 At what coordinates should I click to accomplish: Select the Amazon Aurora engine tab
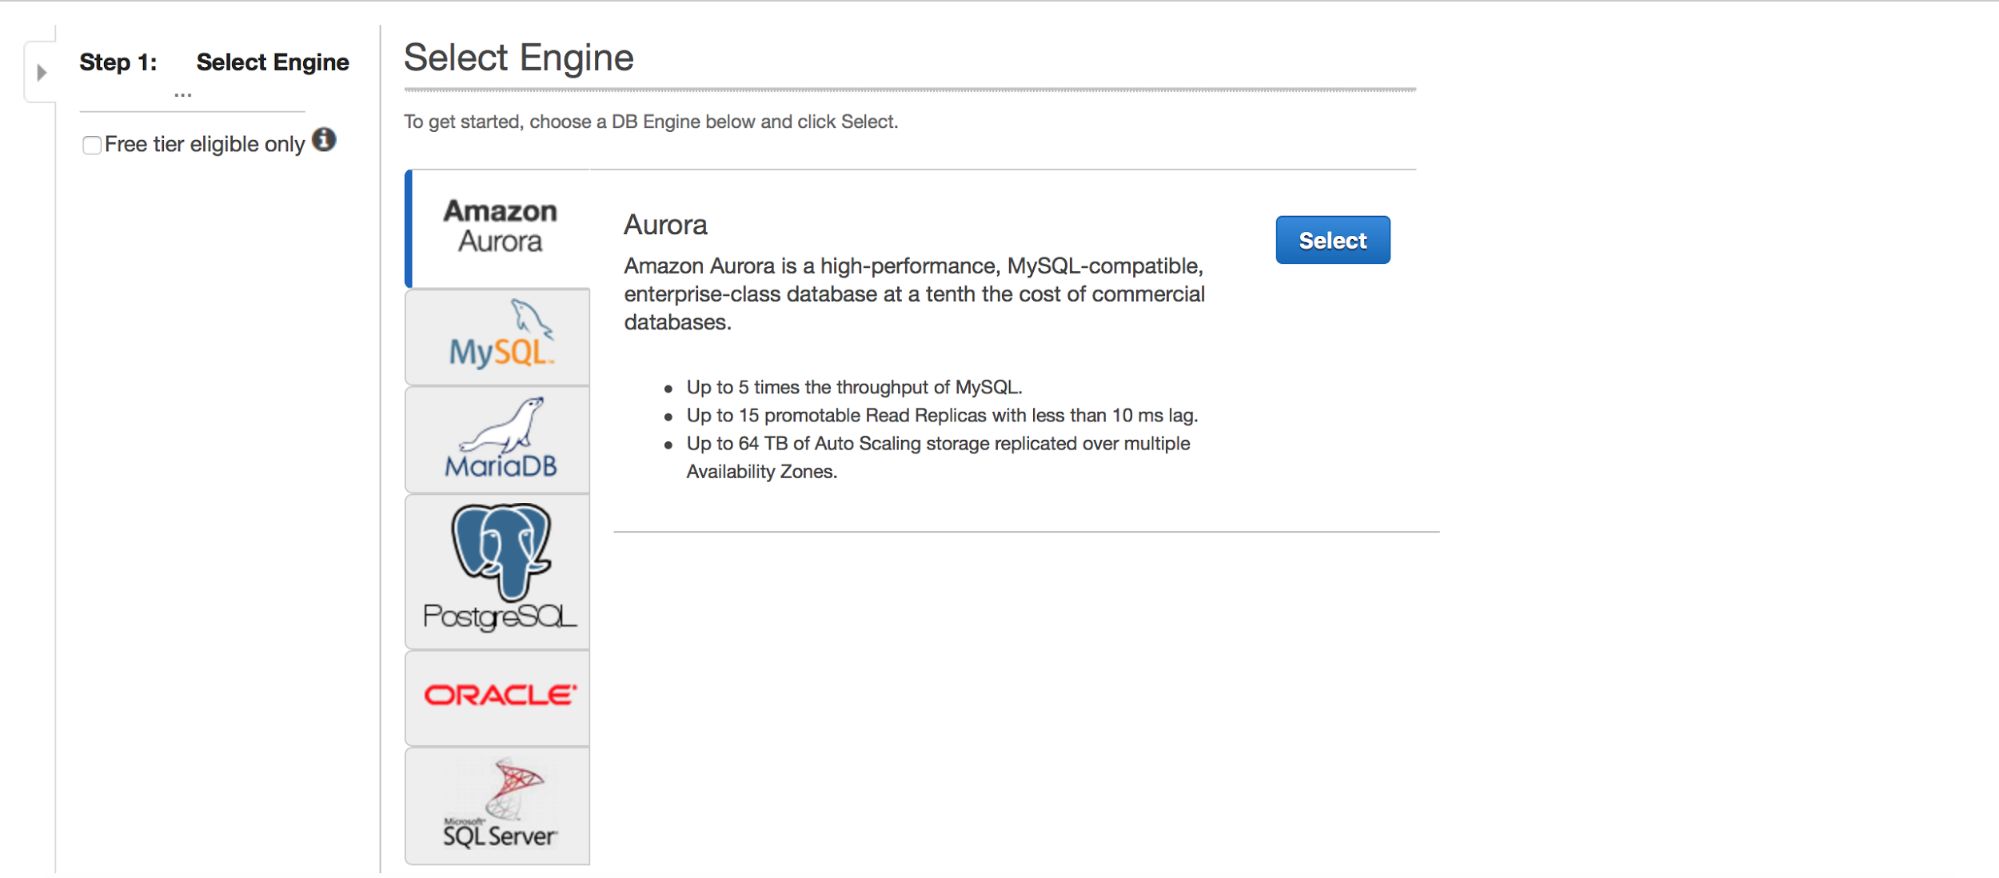pos(498,229)
